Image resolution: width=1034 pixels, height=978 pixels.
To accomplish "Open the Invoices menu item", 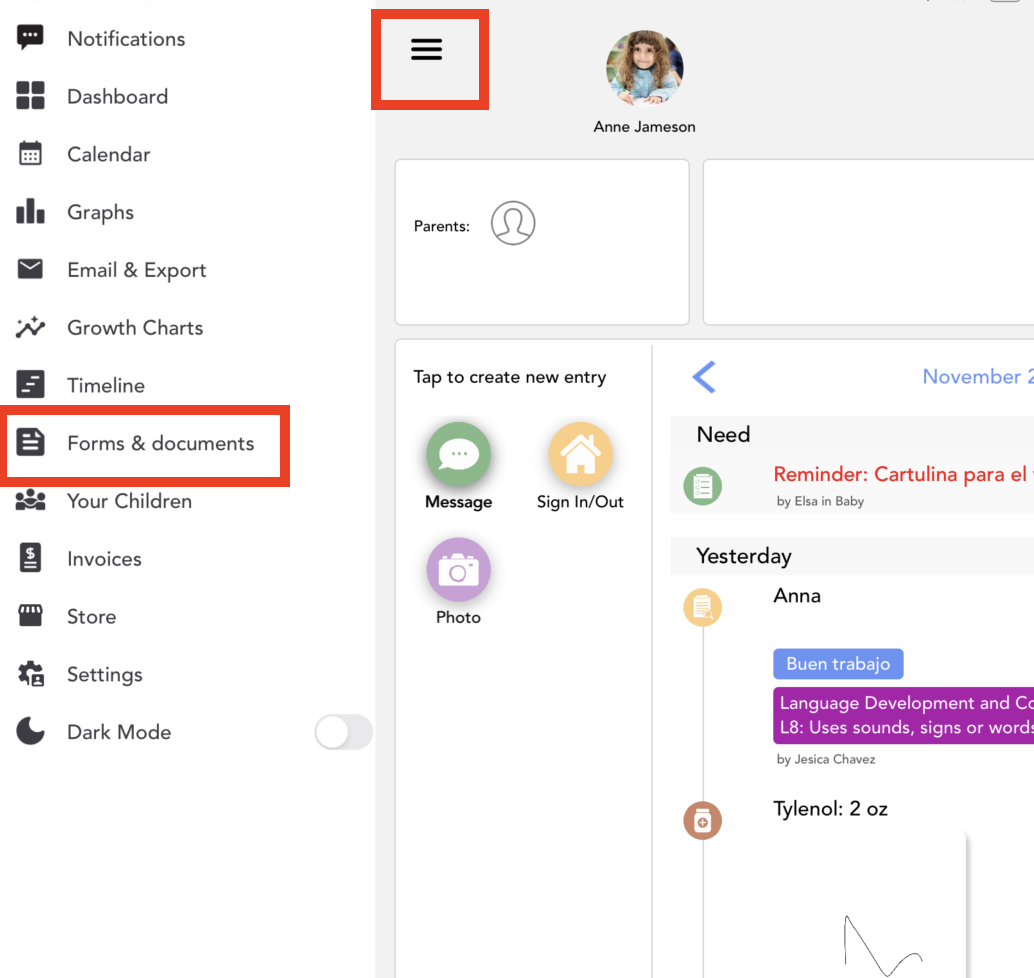I will tap(104, 559).
